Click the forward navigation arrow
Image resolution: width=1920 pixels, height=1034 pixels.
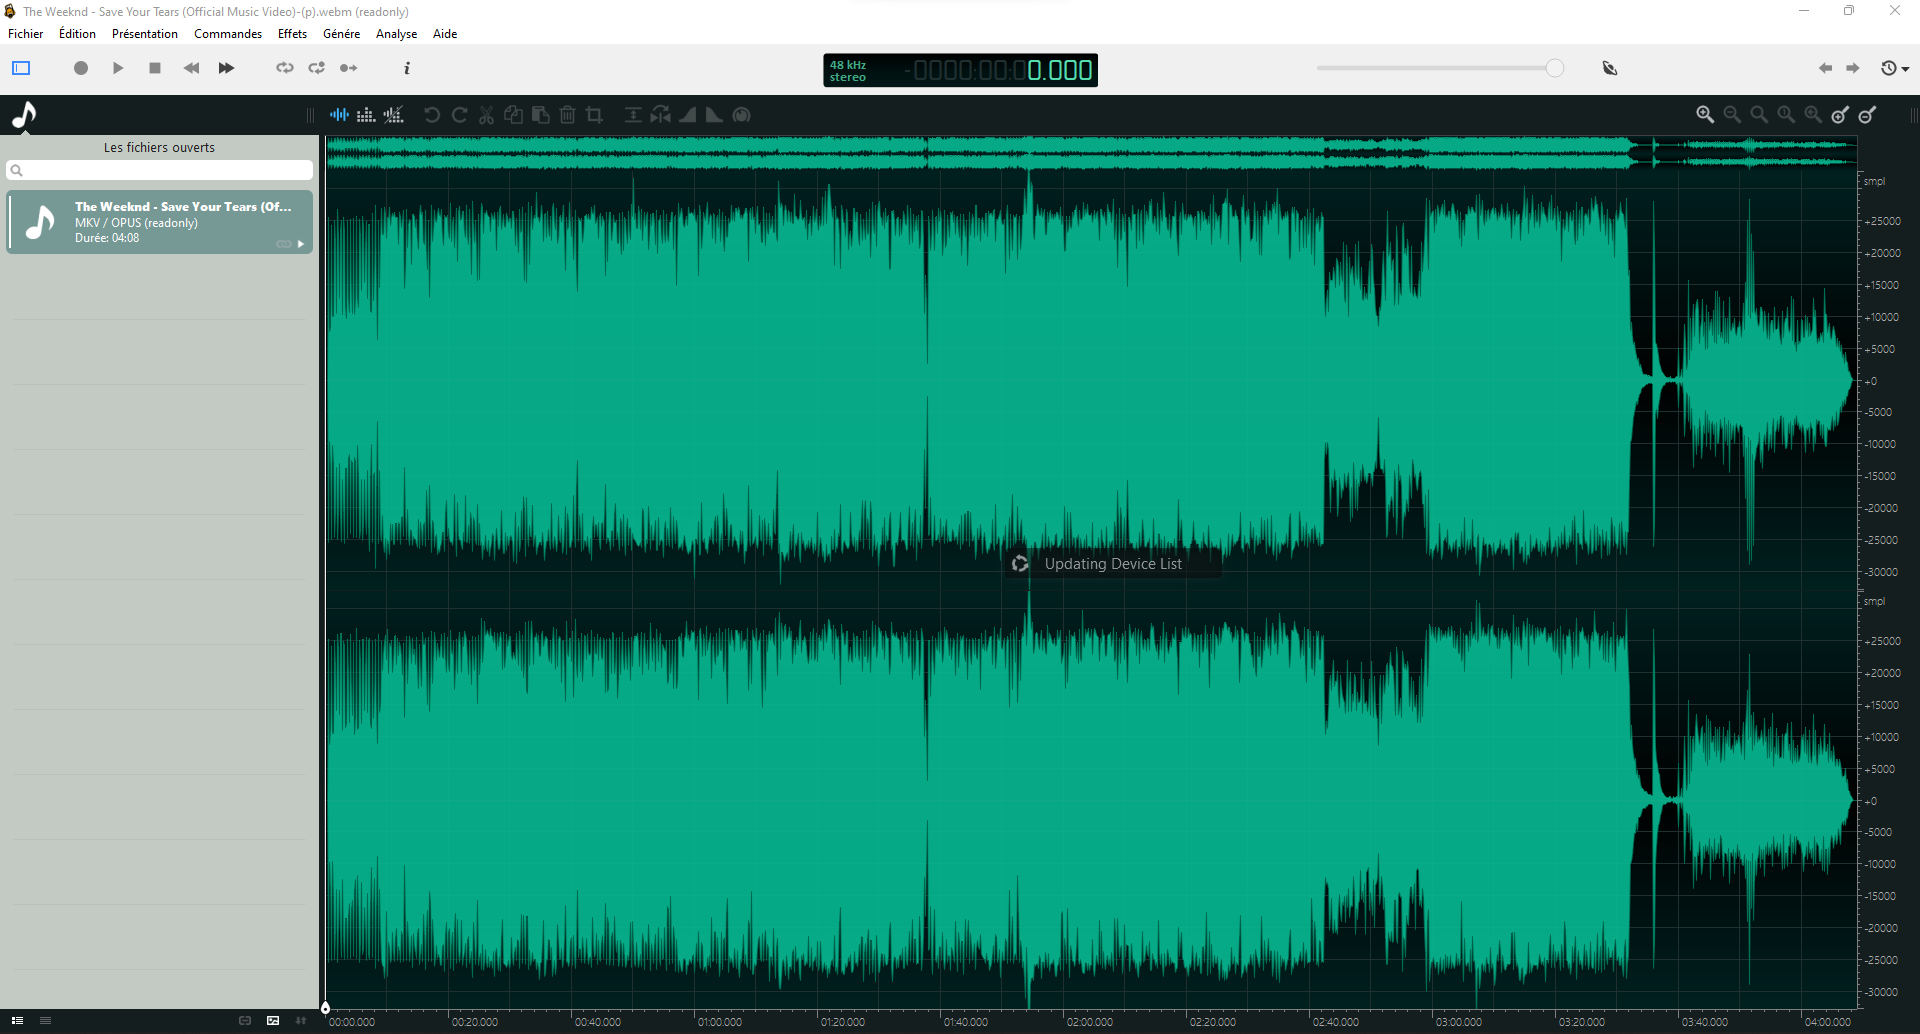(1853, 68)
